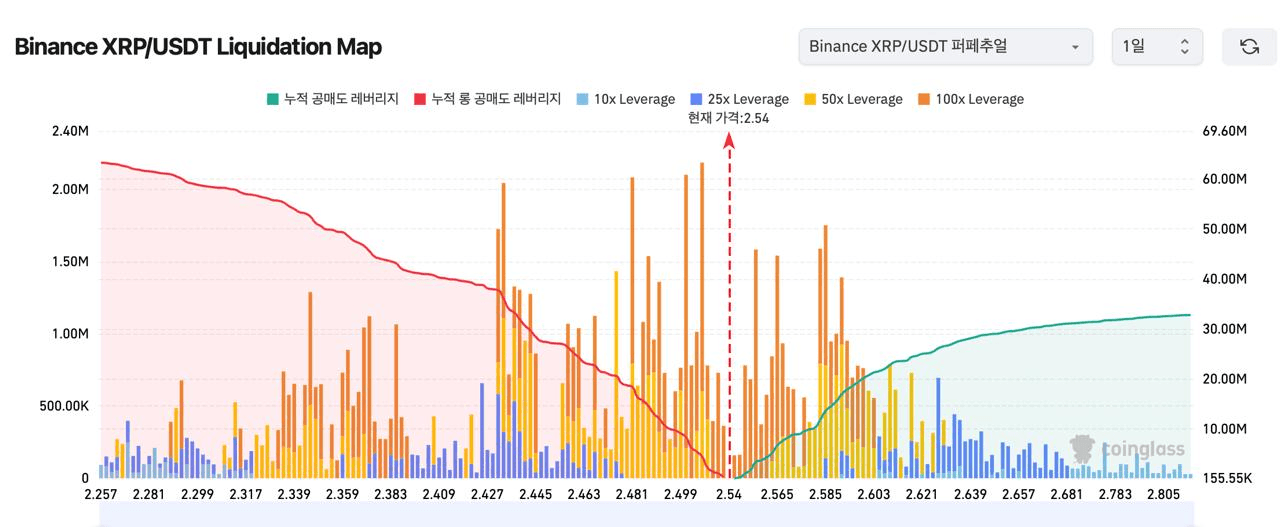Toggle the 10x Leverage legend series
1280x527 pixels.
tap(626, 99)
